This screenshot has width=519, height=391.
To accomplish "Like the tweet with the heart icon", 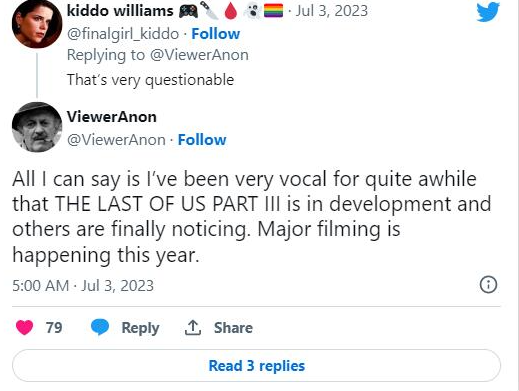I will click(x=24, y=327).
